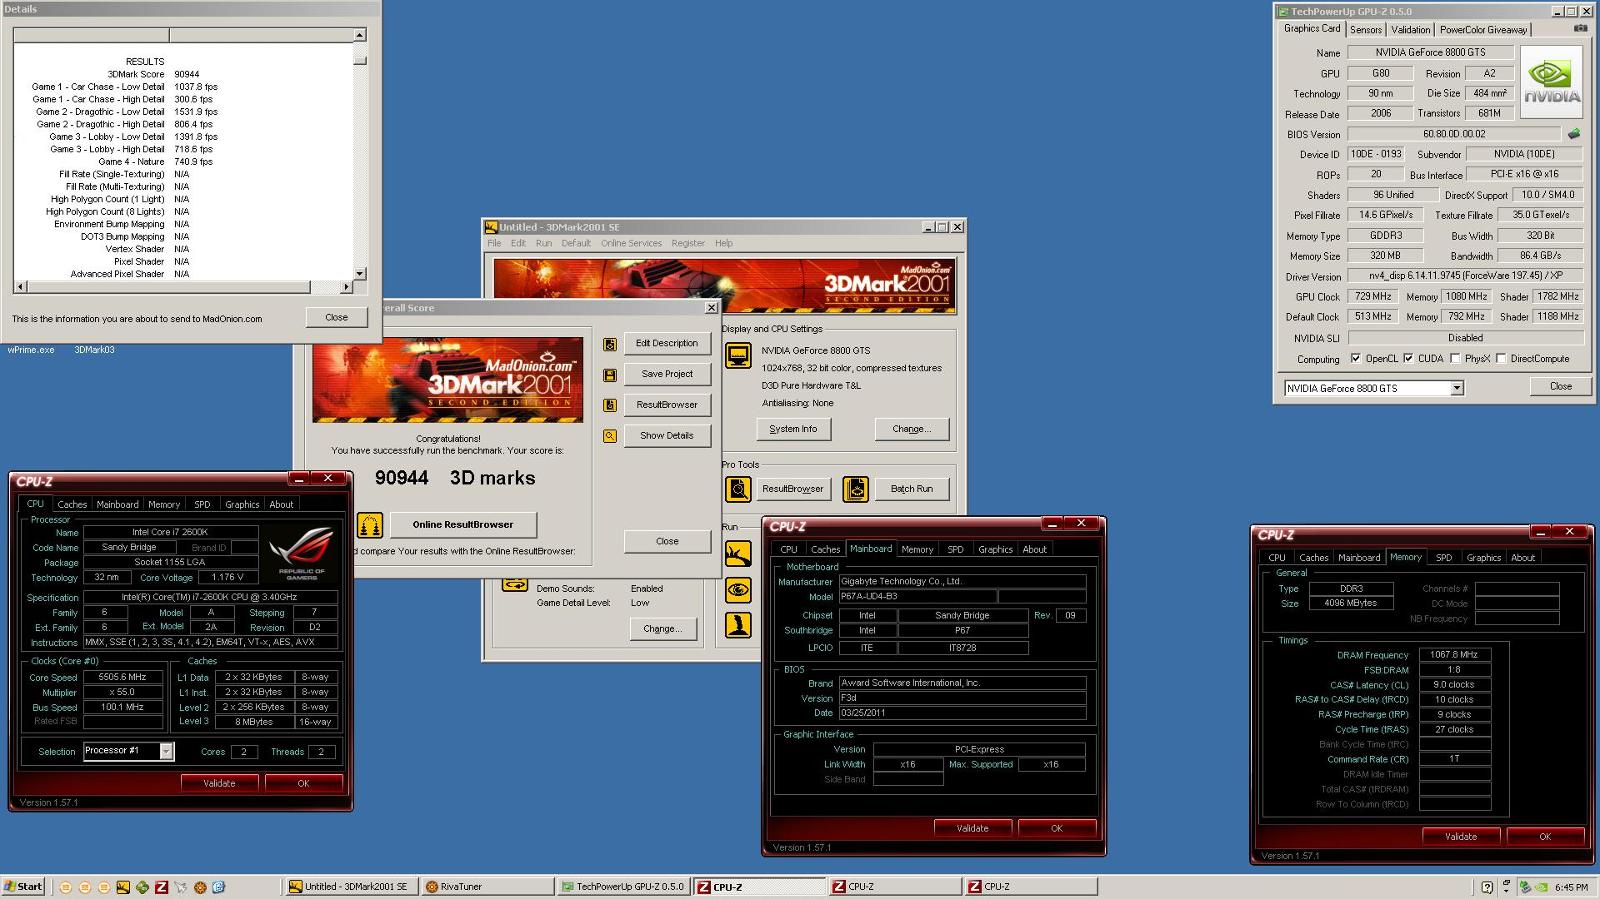The width and height of the screenshot is (1600, 899).
Task: Click the BIOS save chip icon in GPU-Z
Action: (x=1574, y=133)
